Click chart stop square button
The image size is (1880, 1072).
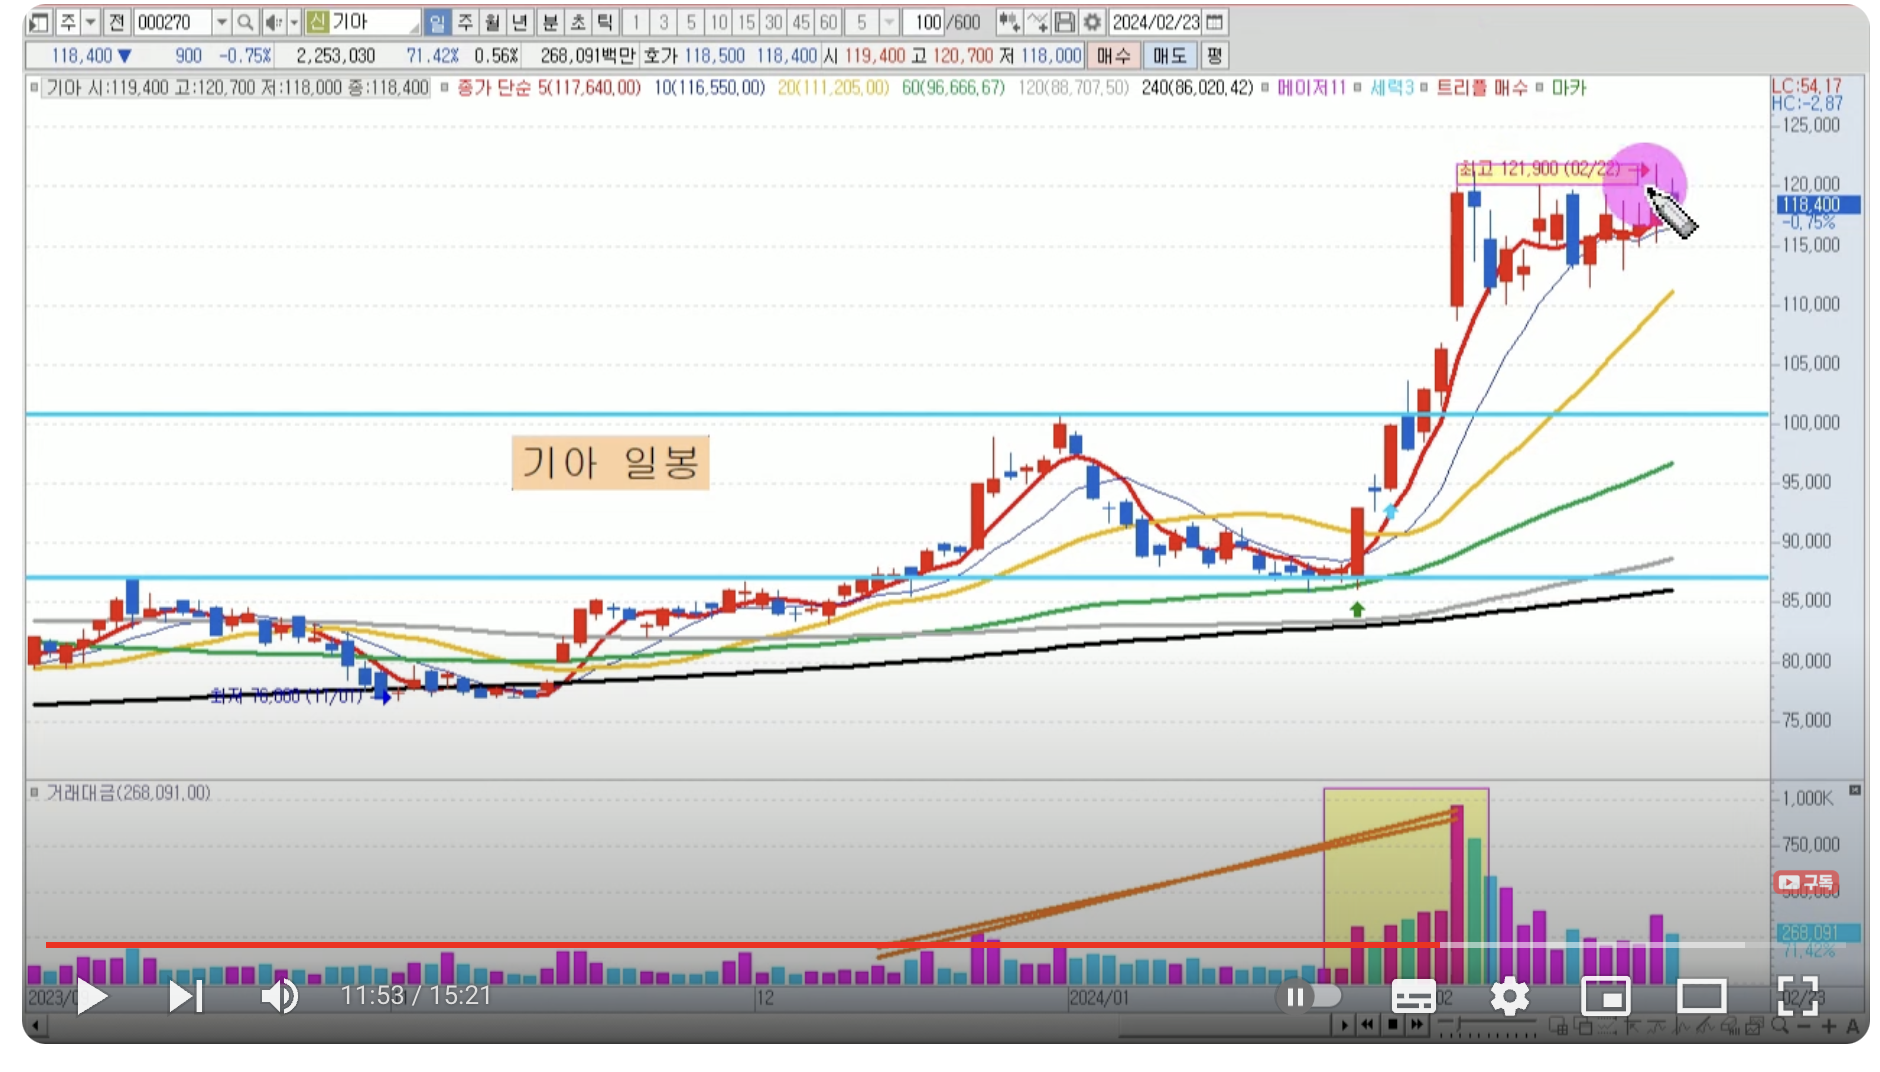tap(1392, 1025)
